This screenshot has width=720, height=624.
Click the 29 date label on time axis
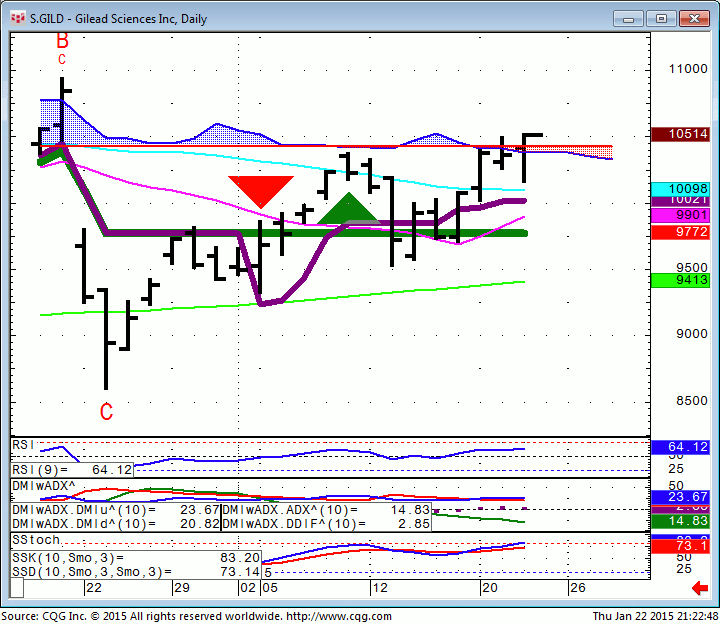182,588
